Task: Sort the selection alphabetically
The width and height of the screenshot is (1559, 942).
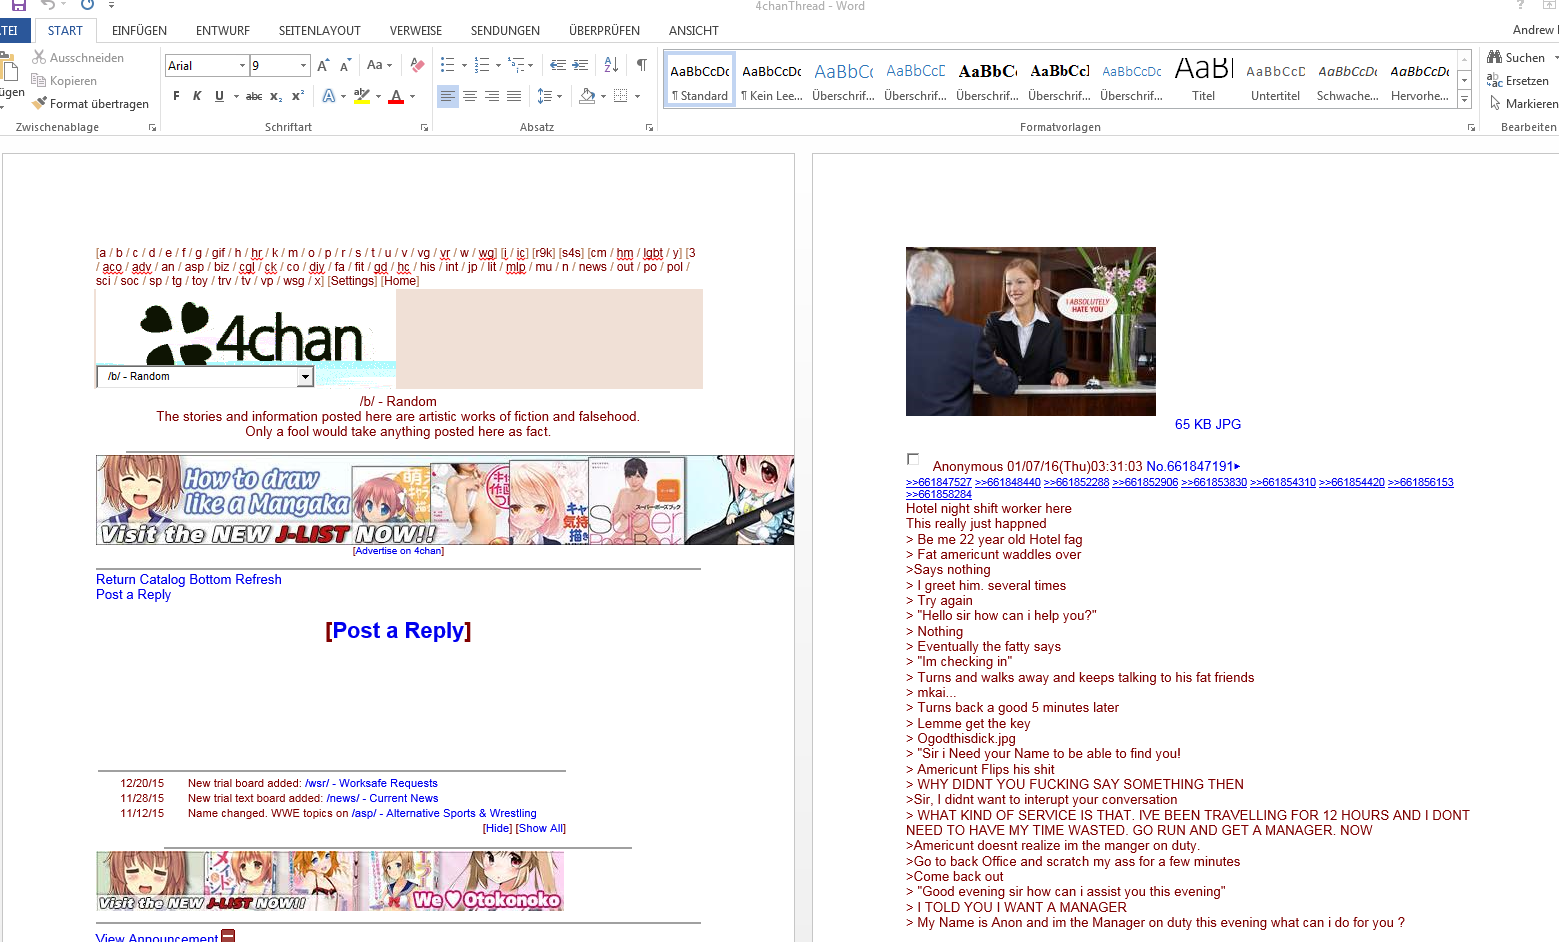Action: tap(611, 65)
